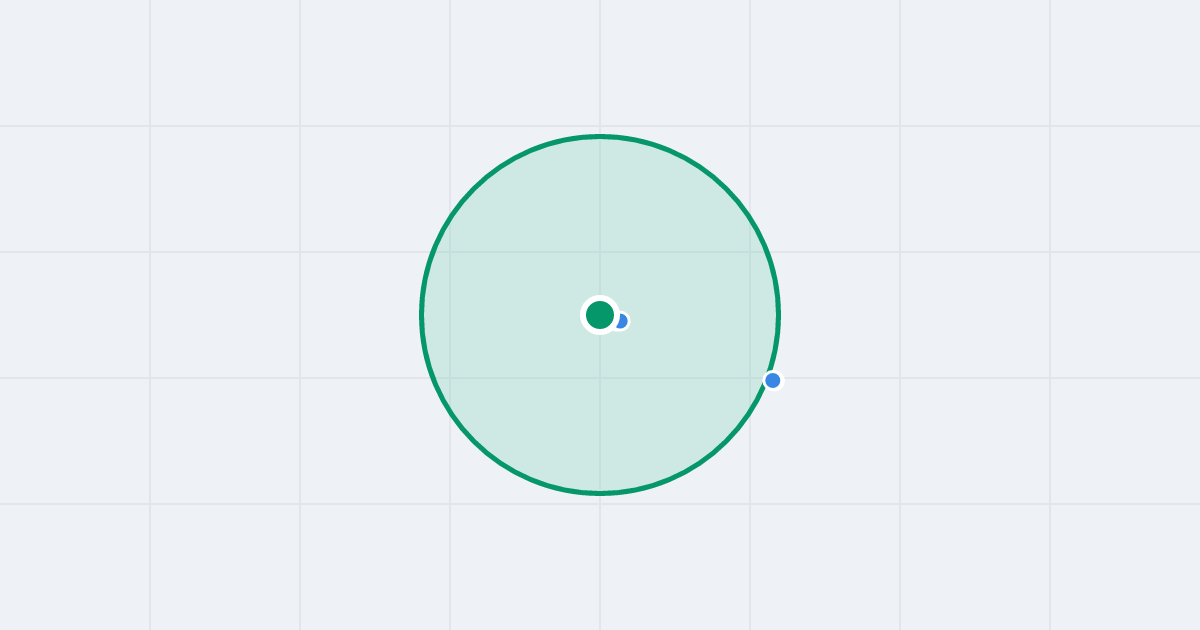Screen dimensions: 1200x630
Task: Click the blank canvas above the circle
Action: point(600,63)
